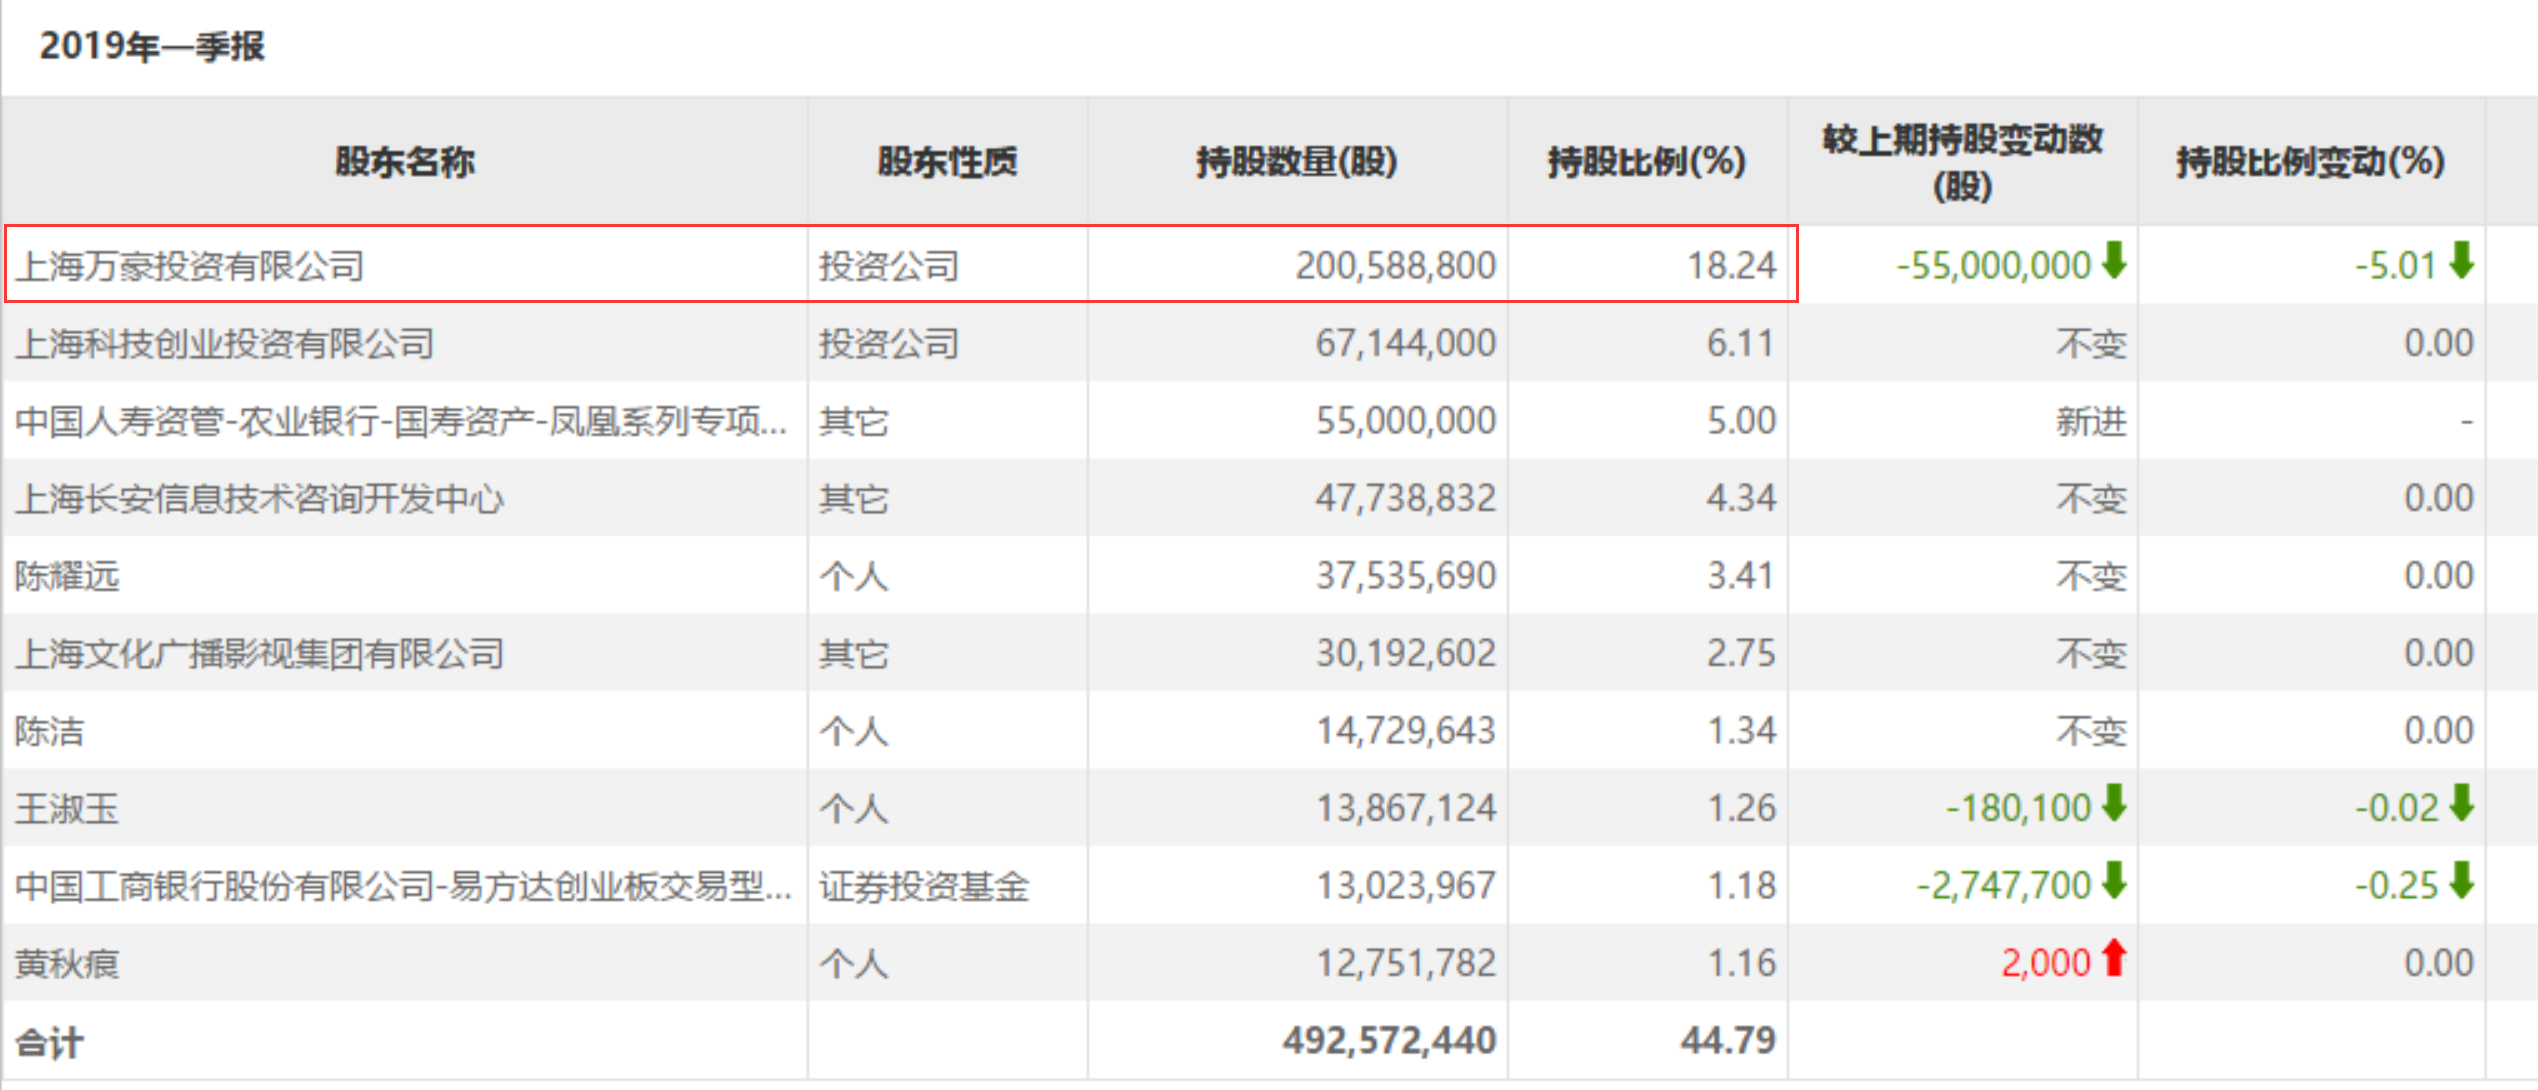Click the 合计 total row label
2538x1090 pixels.
point(50,1042)
